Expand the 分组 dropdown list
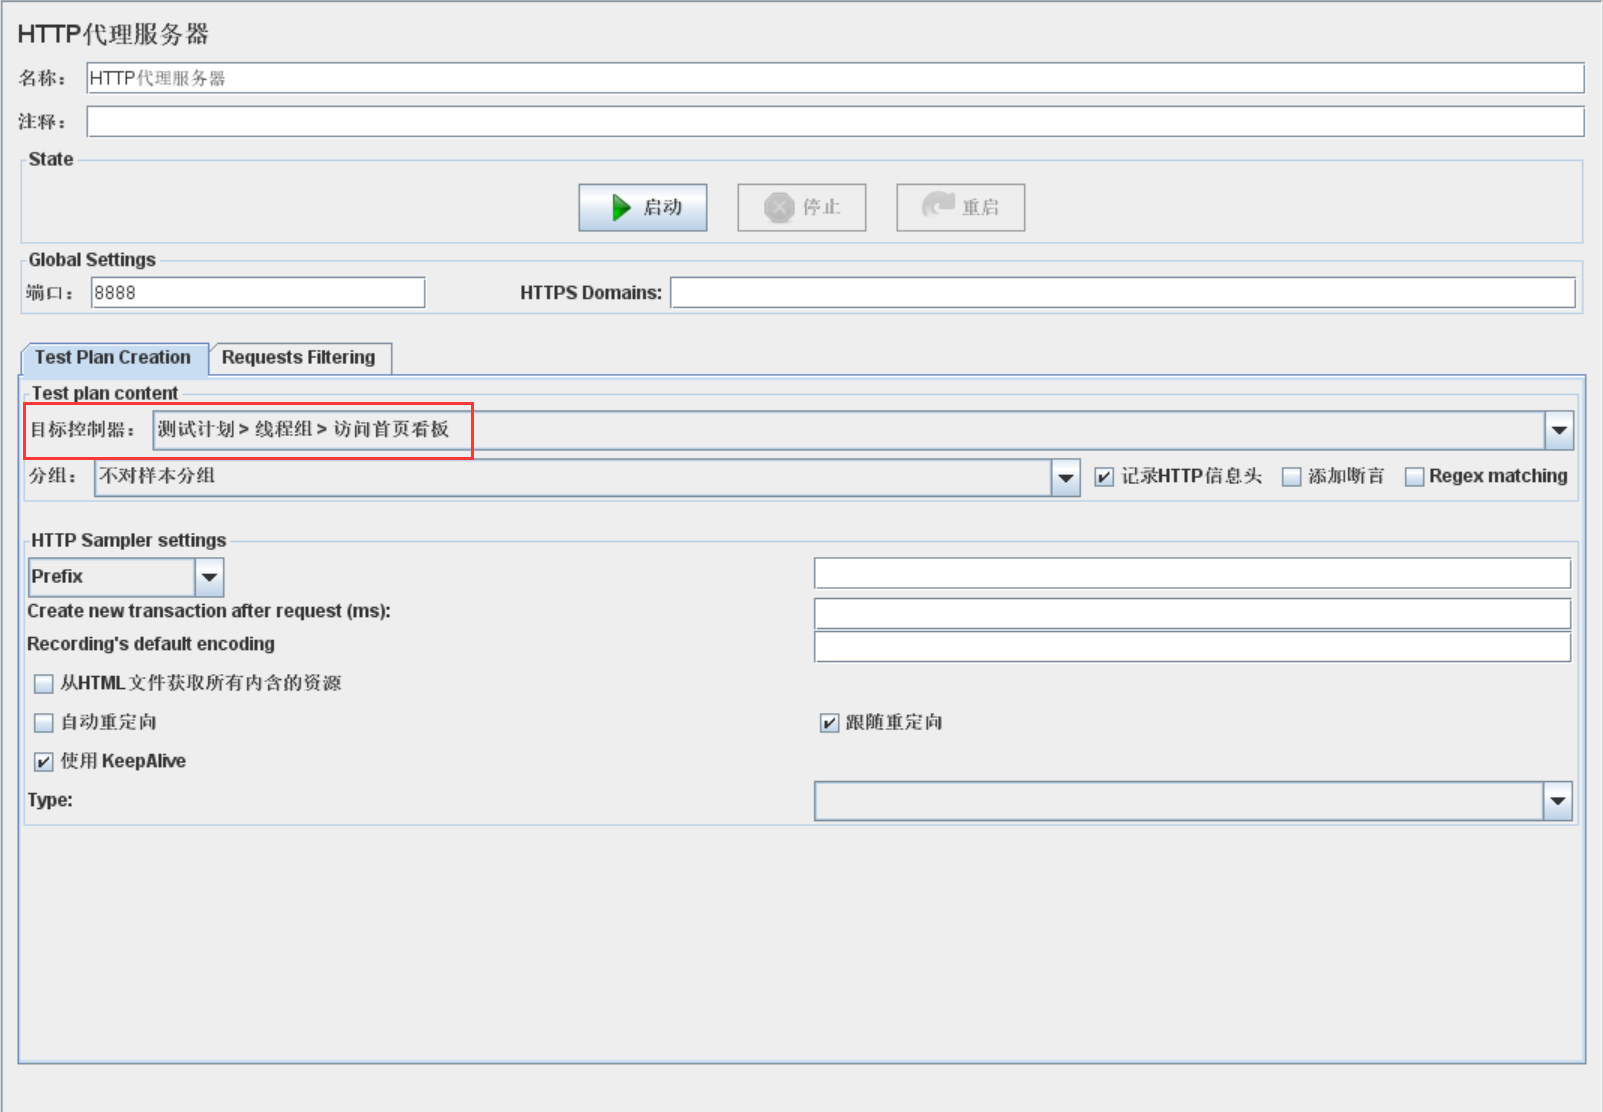The height and width of the screenshot is (1112, 1603). (1066, 478)
